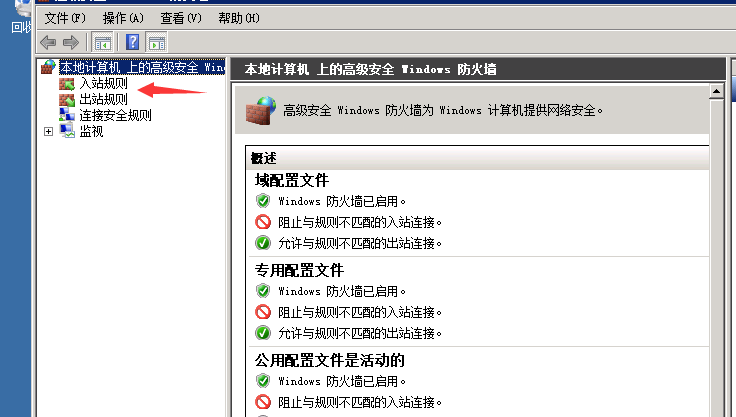Image resolution: width=736 pixels, height=417 pixels.
Task: Click the 连接安全规则 computers icon
Action: tap(67, 115)
